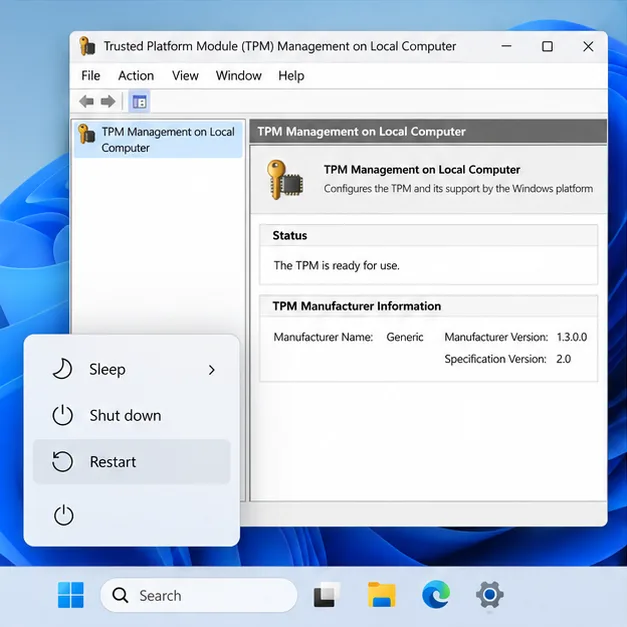
Task: Select TPM Management on Local Computer tree node
Action: (x=158, y=140)
